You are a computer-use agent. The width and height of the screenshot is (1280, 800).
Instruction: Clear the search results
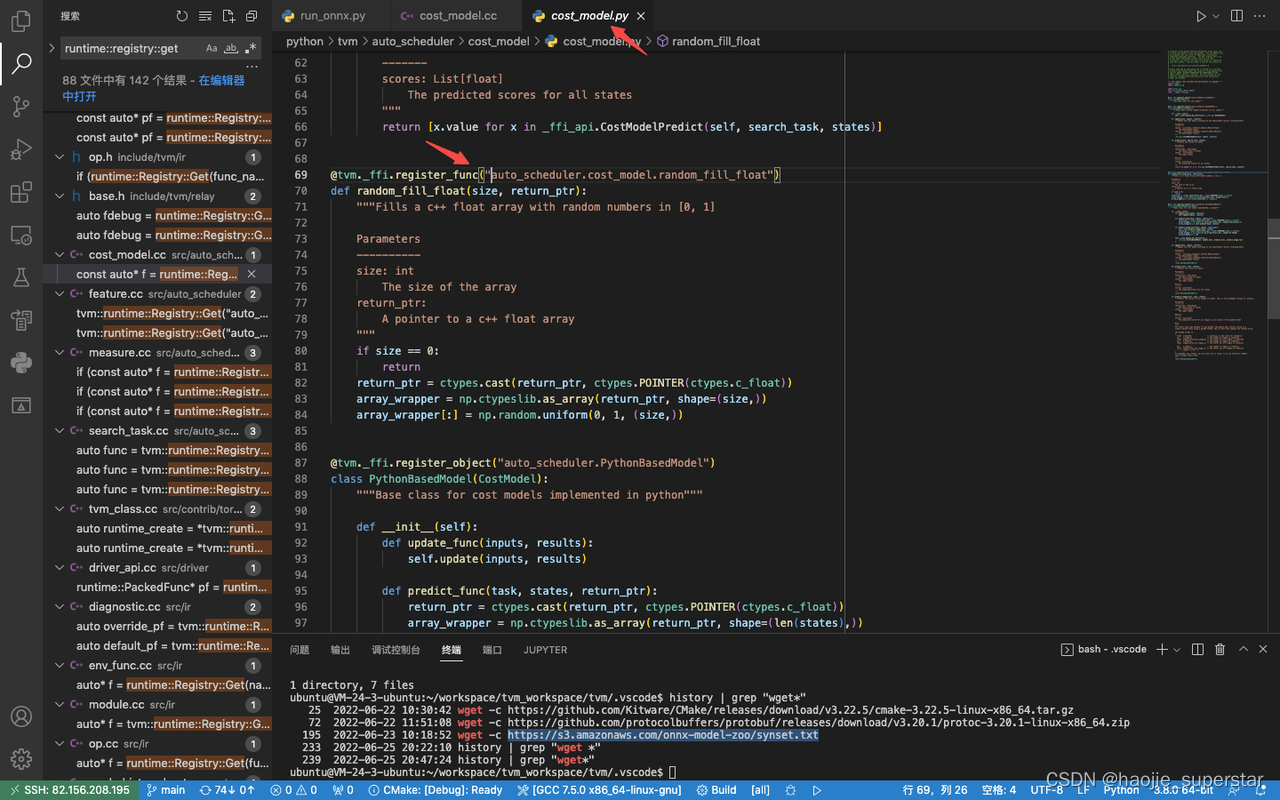tap(205, 16)
